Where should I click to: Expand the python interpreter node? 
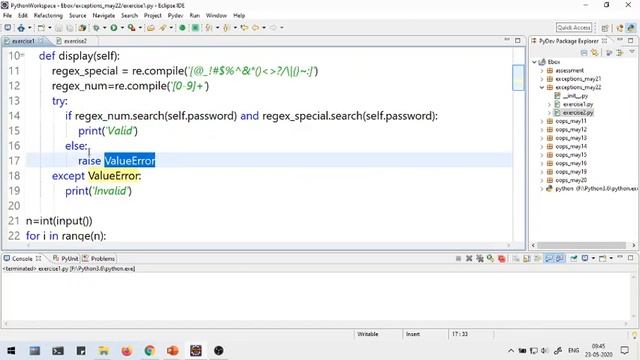[x=542, y=189]
